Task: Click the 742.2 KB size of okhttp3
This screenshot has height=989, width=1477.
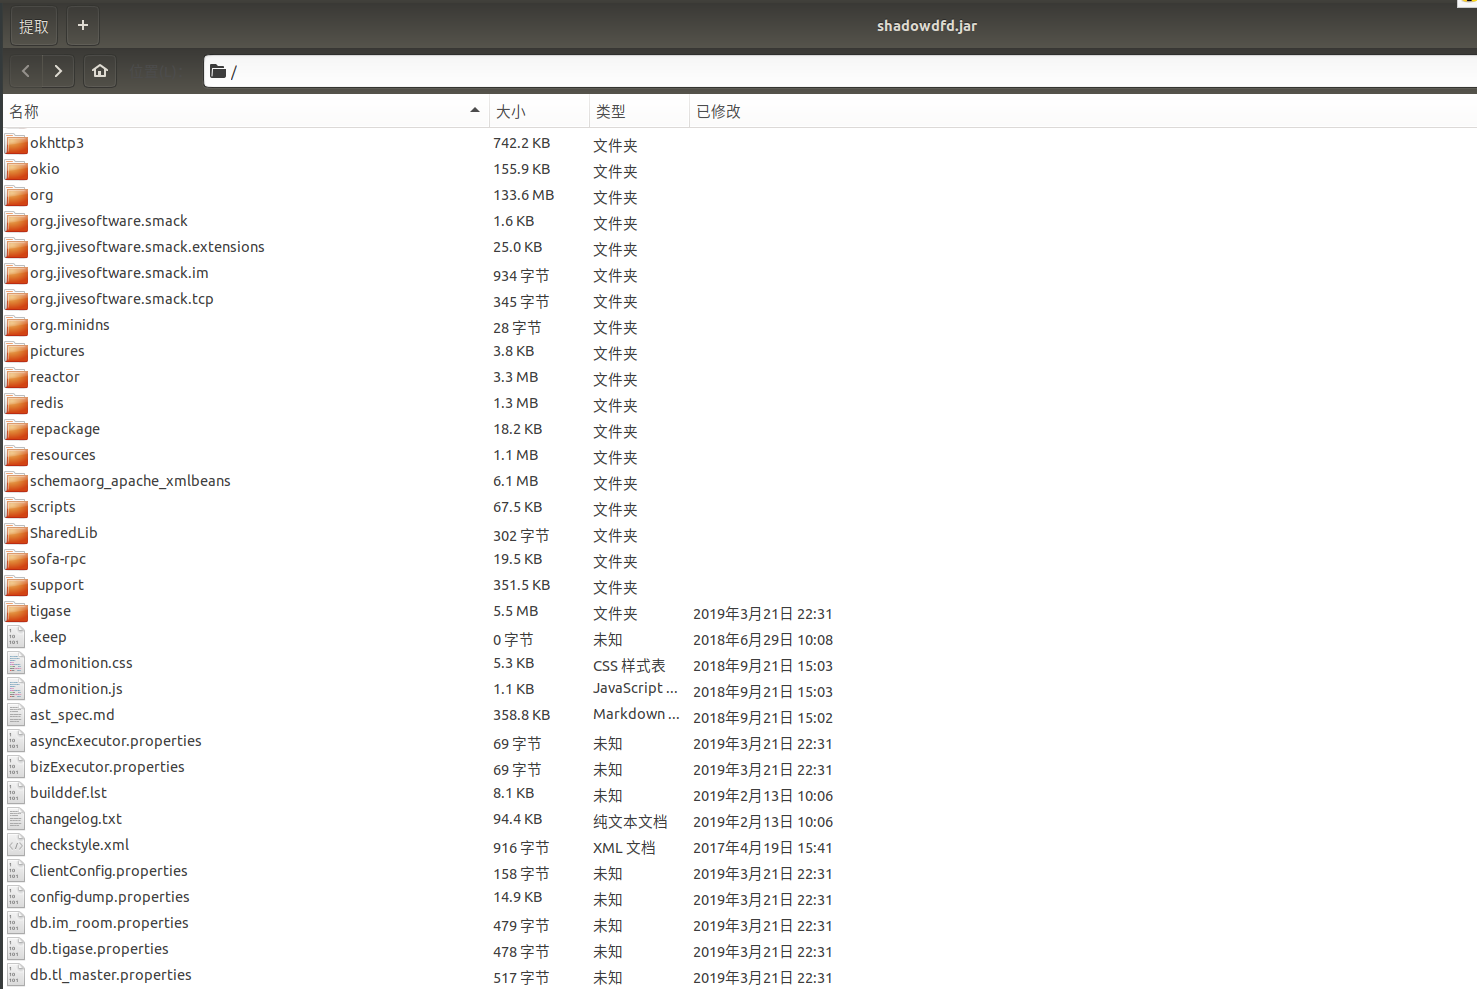Action: pos(521,143)
